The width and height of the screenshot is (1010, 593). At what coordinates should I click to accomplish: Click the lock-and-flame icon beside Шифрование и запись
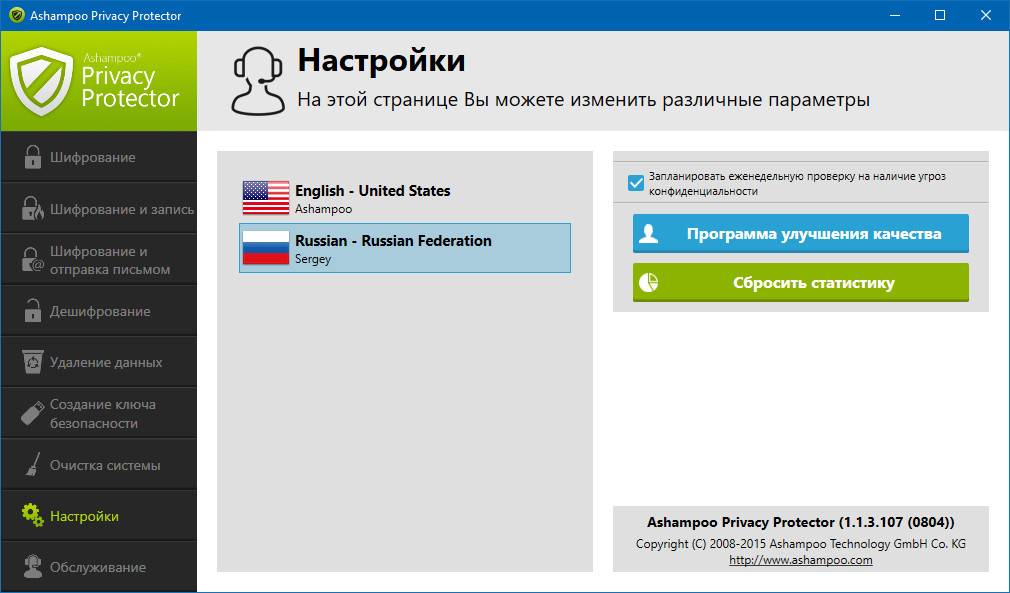click(33, 209)
